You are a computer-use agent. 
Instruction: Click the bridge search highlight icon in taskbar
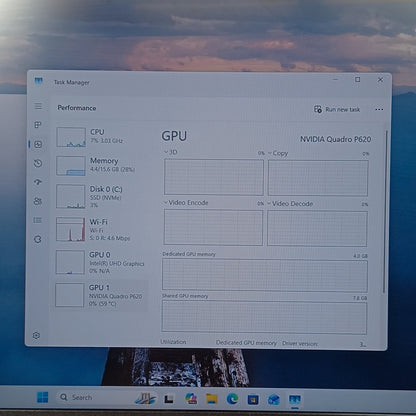pyautogui.click(x=145, y=398)
